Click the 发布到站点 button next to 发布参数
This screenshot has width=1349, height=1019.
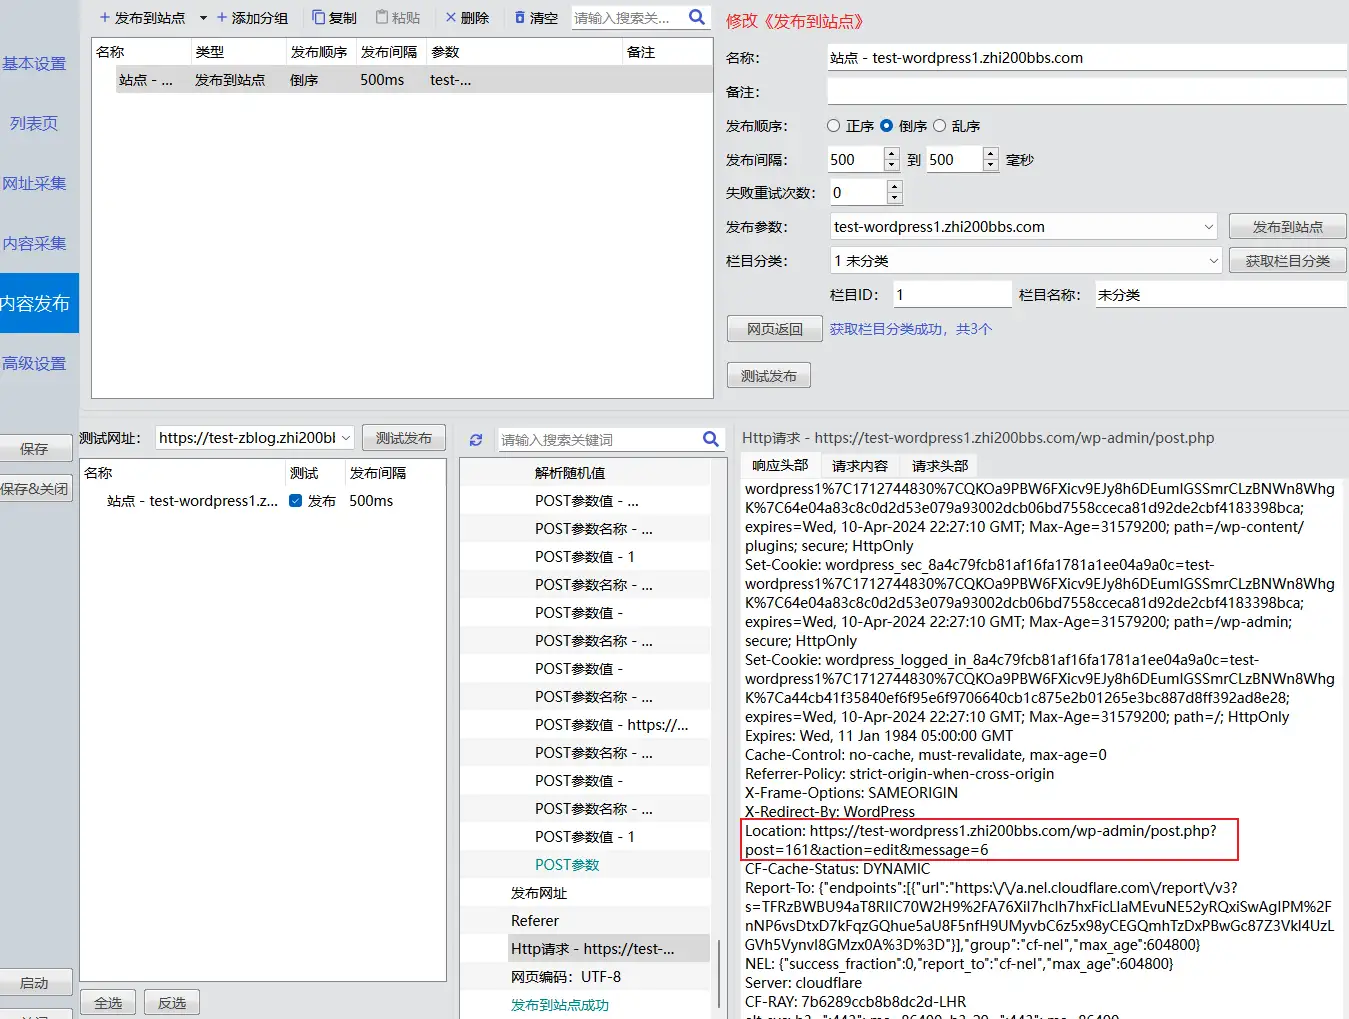(1287, 227)
